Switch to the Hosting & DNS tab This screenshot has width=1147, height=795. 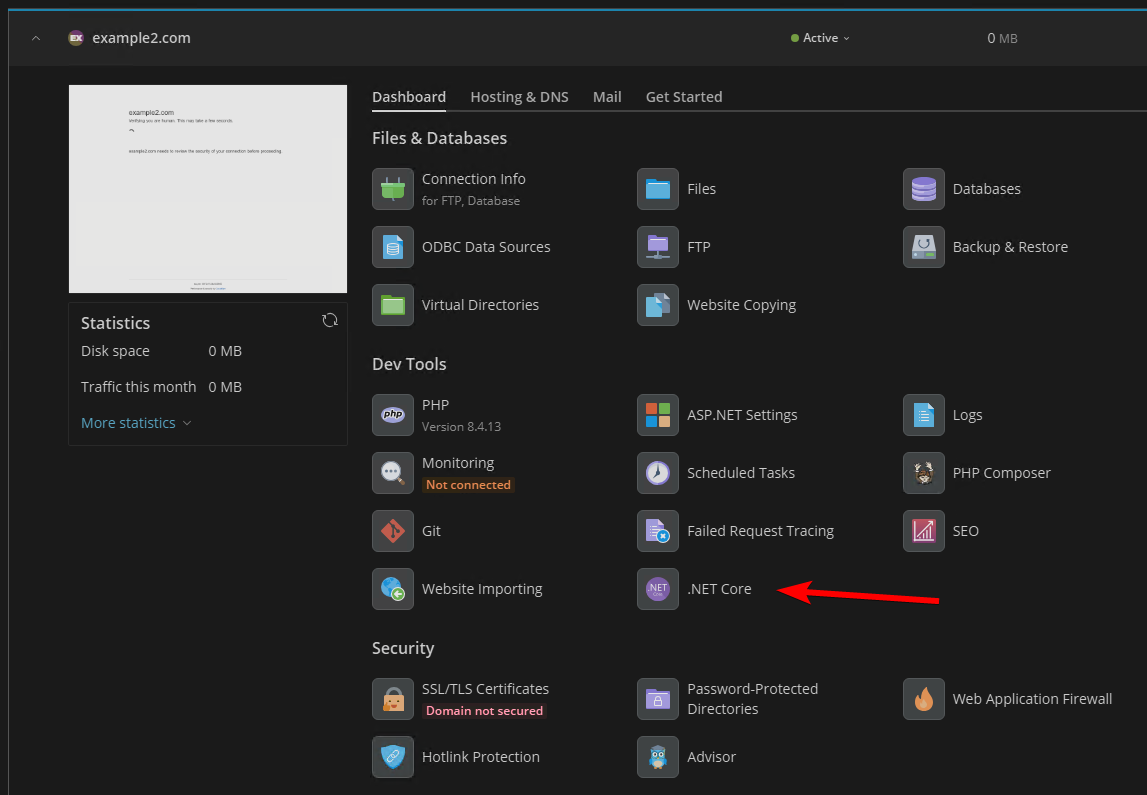519,97
